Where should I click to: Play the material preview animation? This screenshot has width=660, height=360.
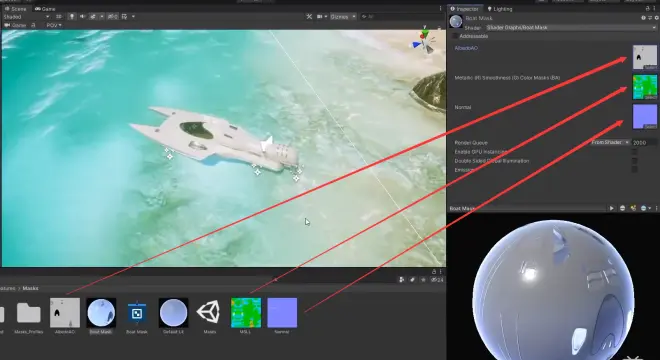[x=612, y=208]
